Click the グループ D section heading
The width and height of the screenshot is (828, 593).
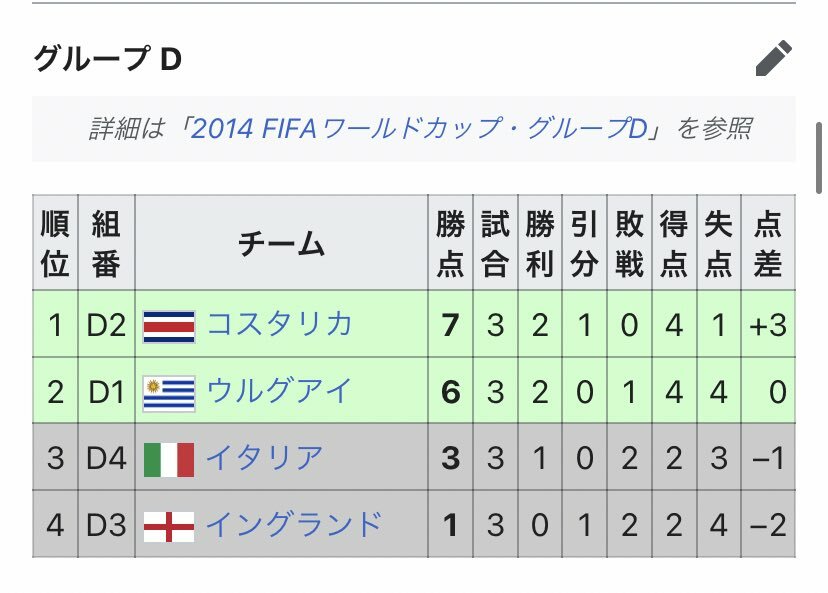[x=108, y=58]
